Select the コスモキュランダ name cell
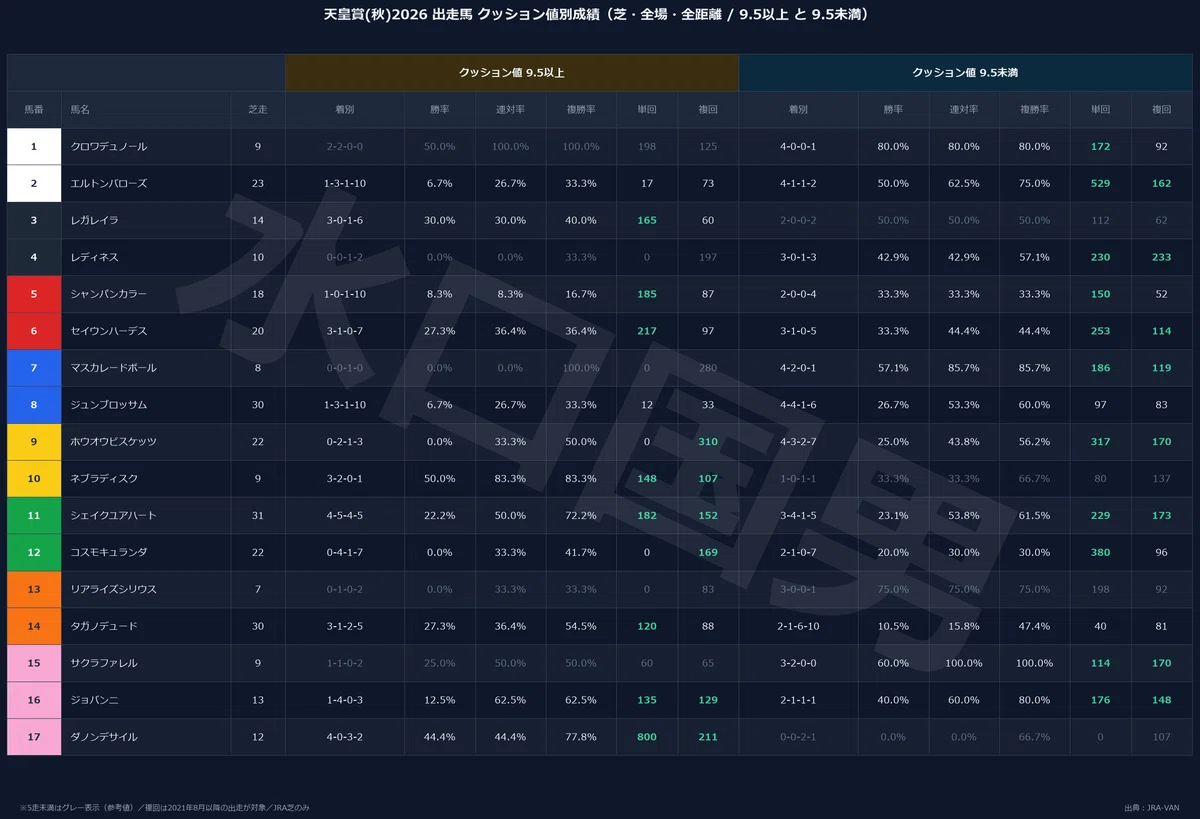Screen dimensions: 1200x819 (x=109, y=553)
